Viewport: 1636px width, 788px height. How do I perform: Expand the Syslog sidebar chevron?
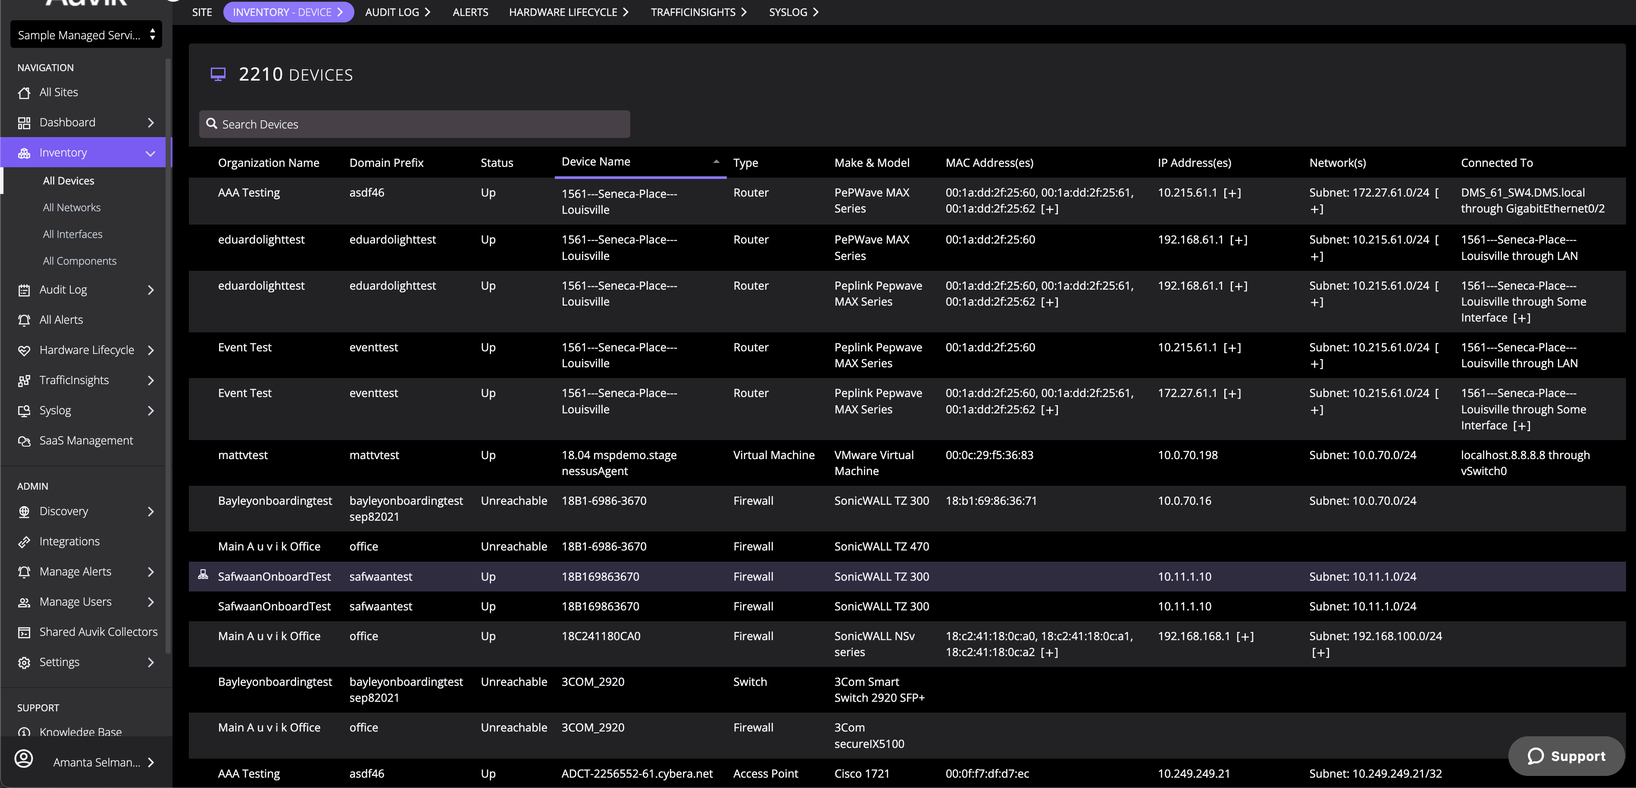pyautogui.click(x=151, y=411)
